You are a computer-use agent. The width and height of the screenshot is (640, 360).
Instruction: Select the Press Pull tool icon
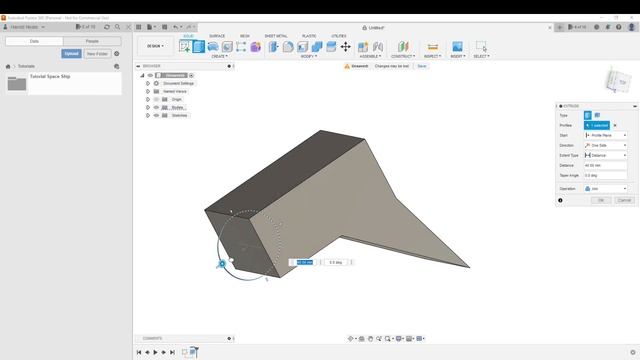273,47
